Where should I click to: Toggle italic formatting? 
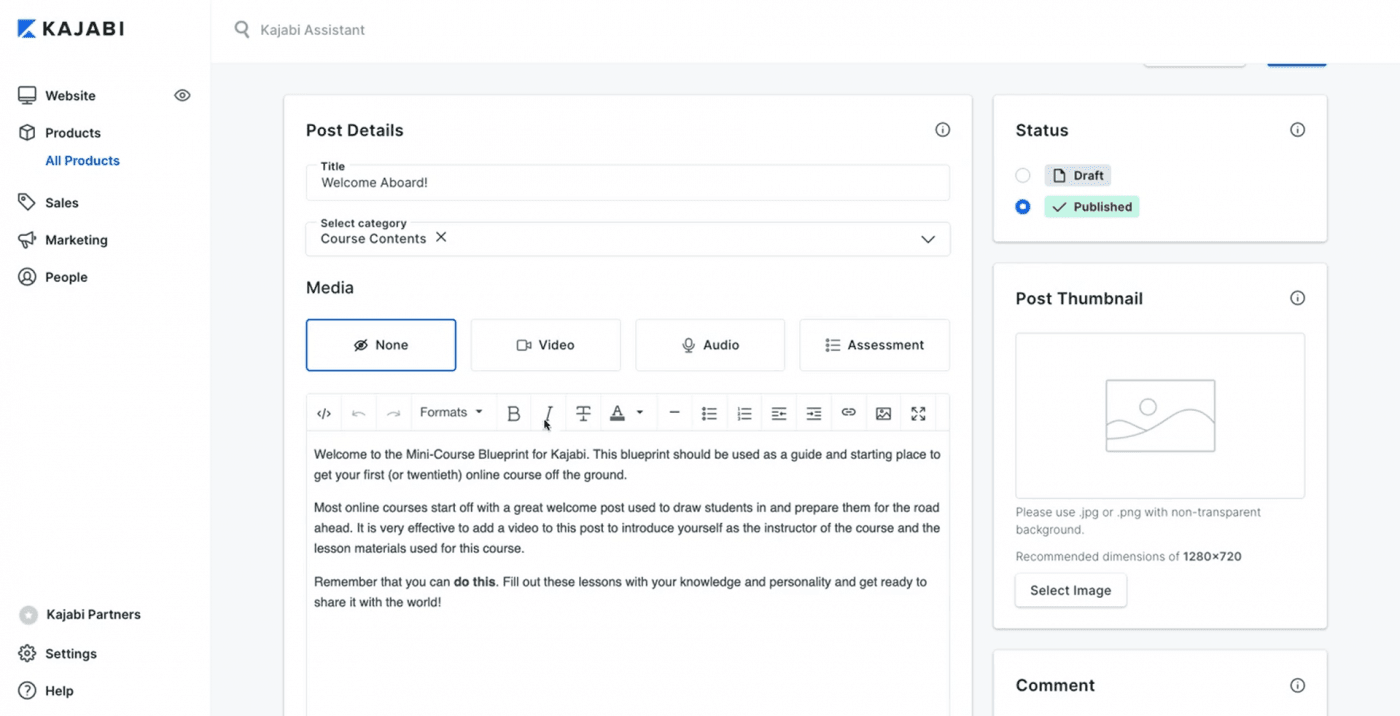coord(548,413)
